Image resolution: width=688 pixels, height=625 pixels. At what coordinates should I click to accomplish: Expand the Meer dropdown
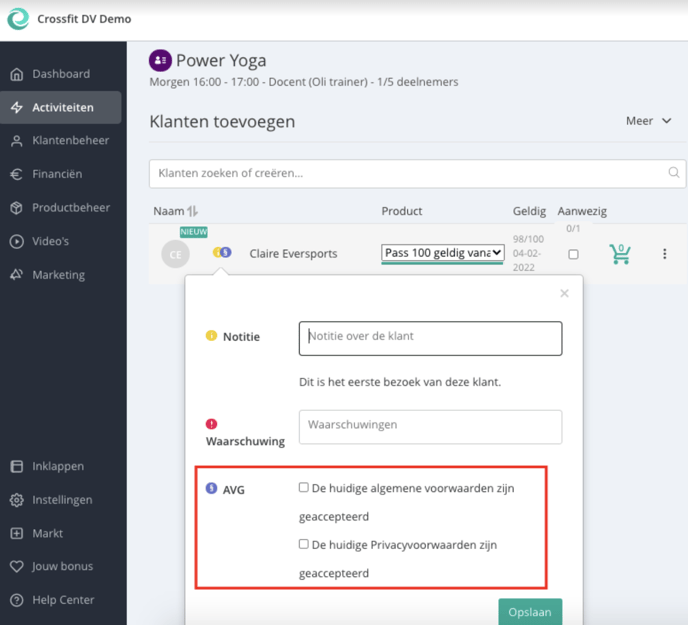tap(649, 121)
